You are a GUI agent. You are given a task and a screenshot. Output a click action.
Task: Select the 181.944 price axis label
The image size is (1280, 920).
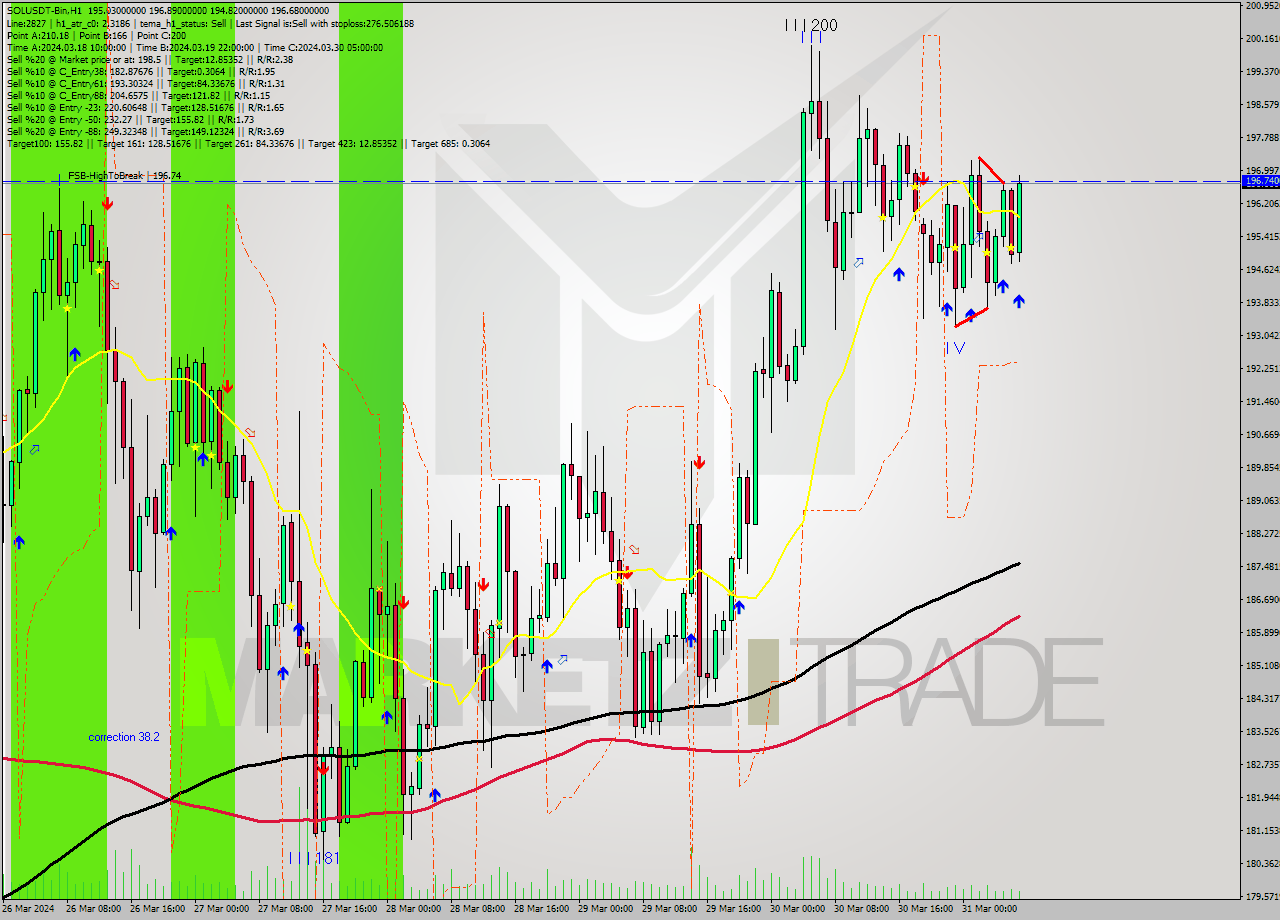coord(1262,797)
